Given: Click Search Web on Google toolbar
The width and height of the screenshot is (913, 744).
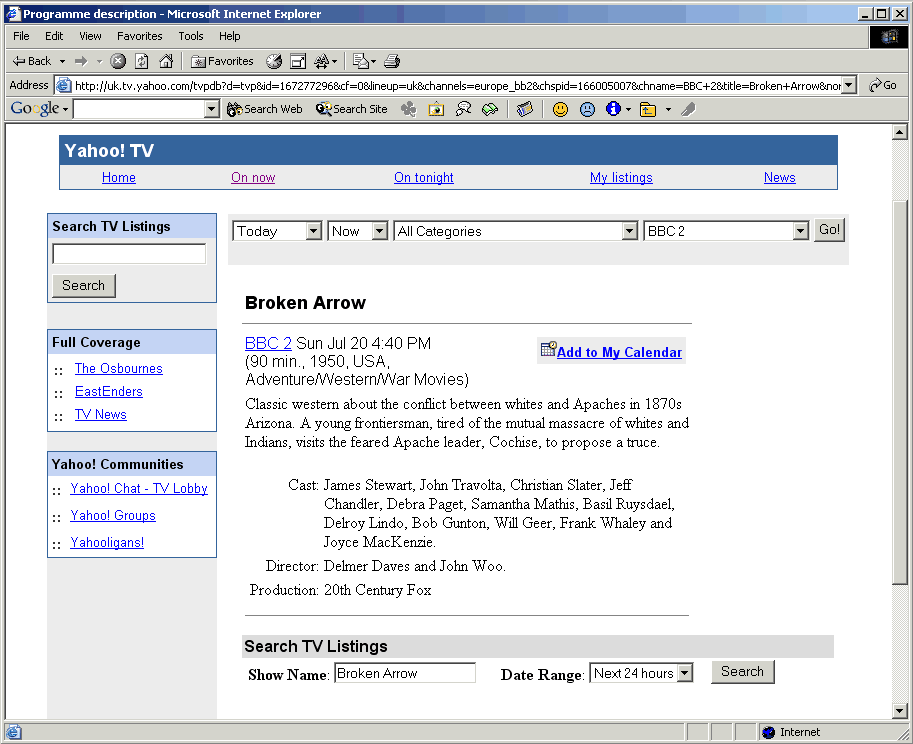Looking at the screenshot, I should pos(265,109).
